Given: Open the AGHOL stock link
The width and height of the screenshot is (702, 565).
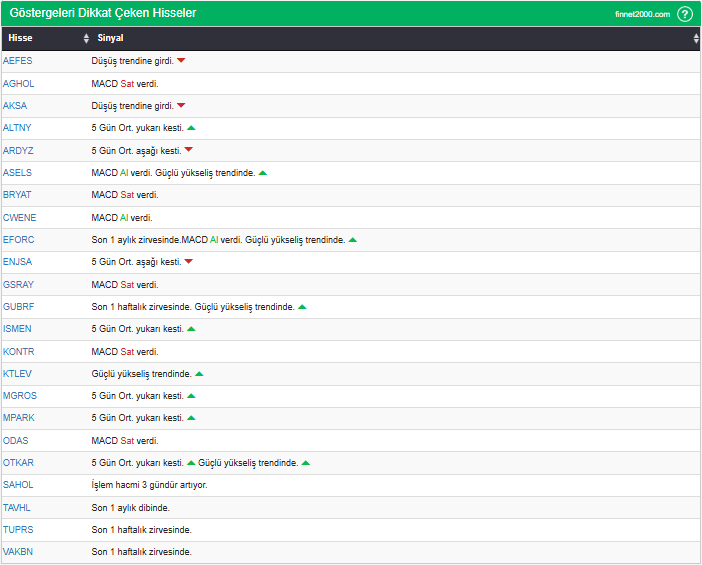Looking at the screenshot, I should click(x=18, y=84).
